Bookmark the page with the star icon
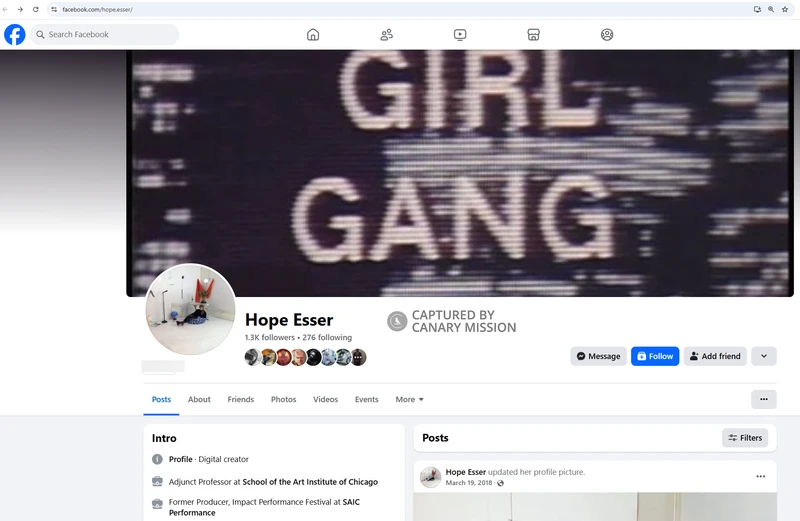Image resolution: width=800 pixels, height=521 pixels. point(785,9)
